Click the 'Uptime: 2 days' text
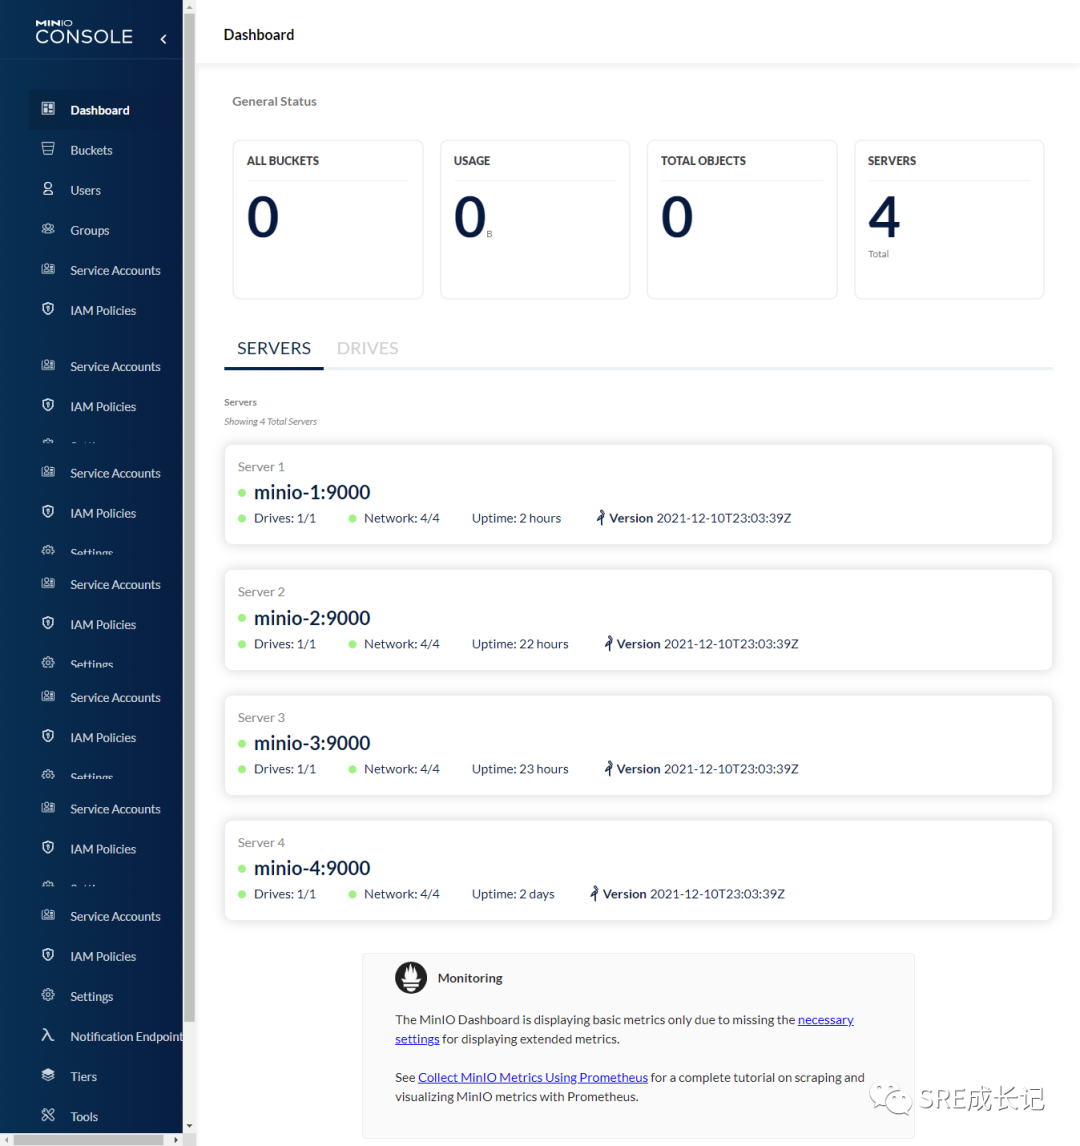The width and height of the screenshot is (1080, 1146). click(x=513, y=894)
